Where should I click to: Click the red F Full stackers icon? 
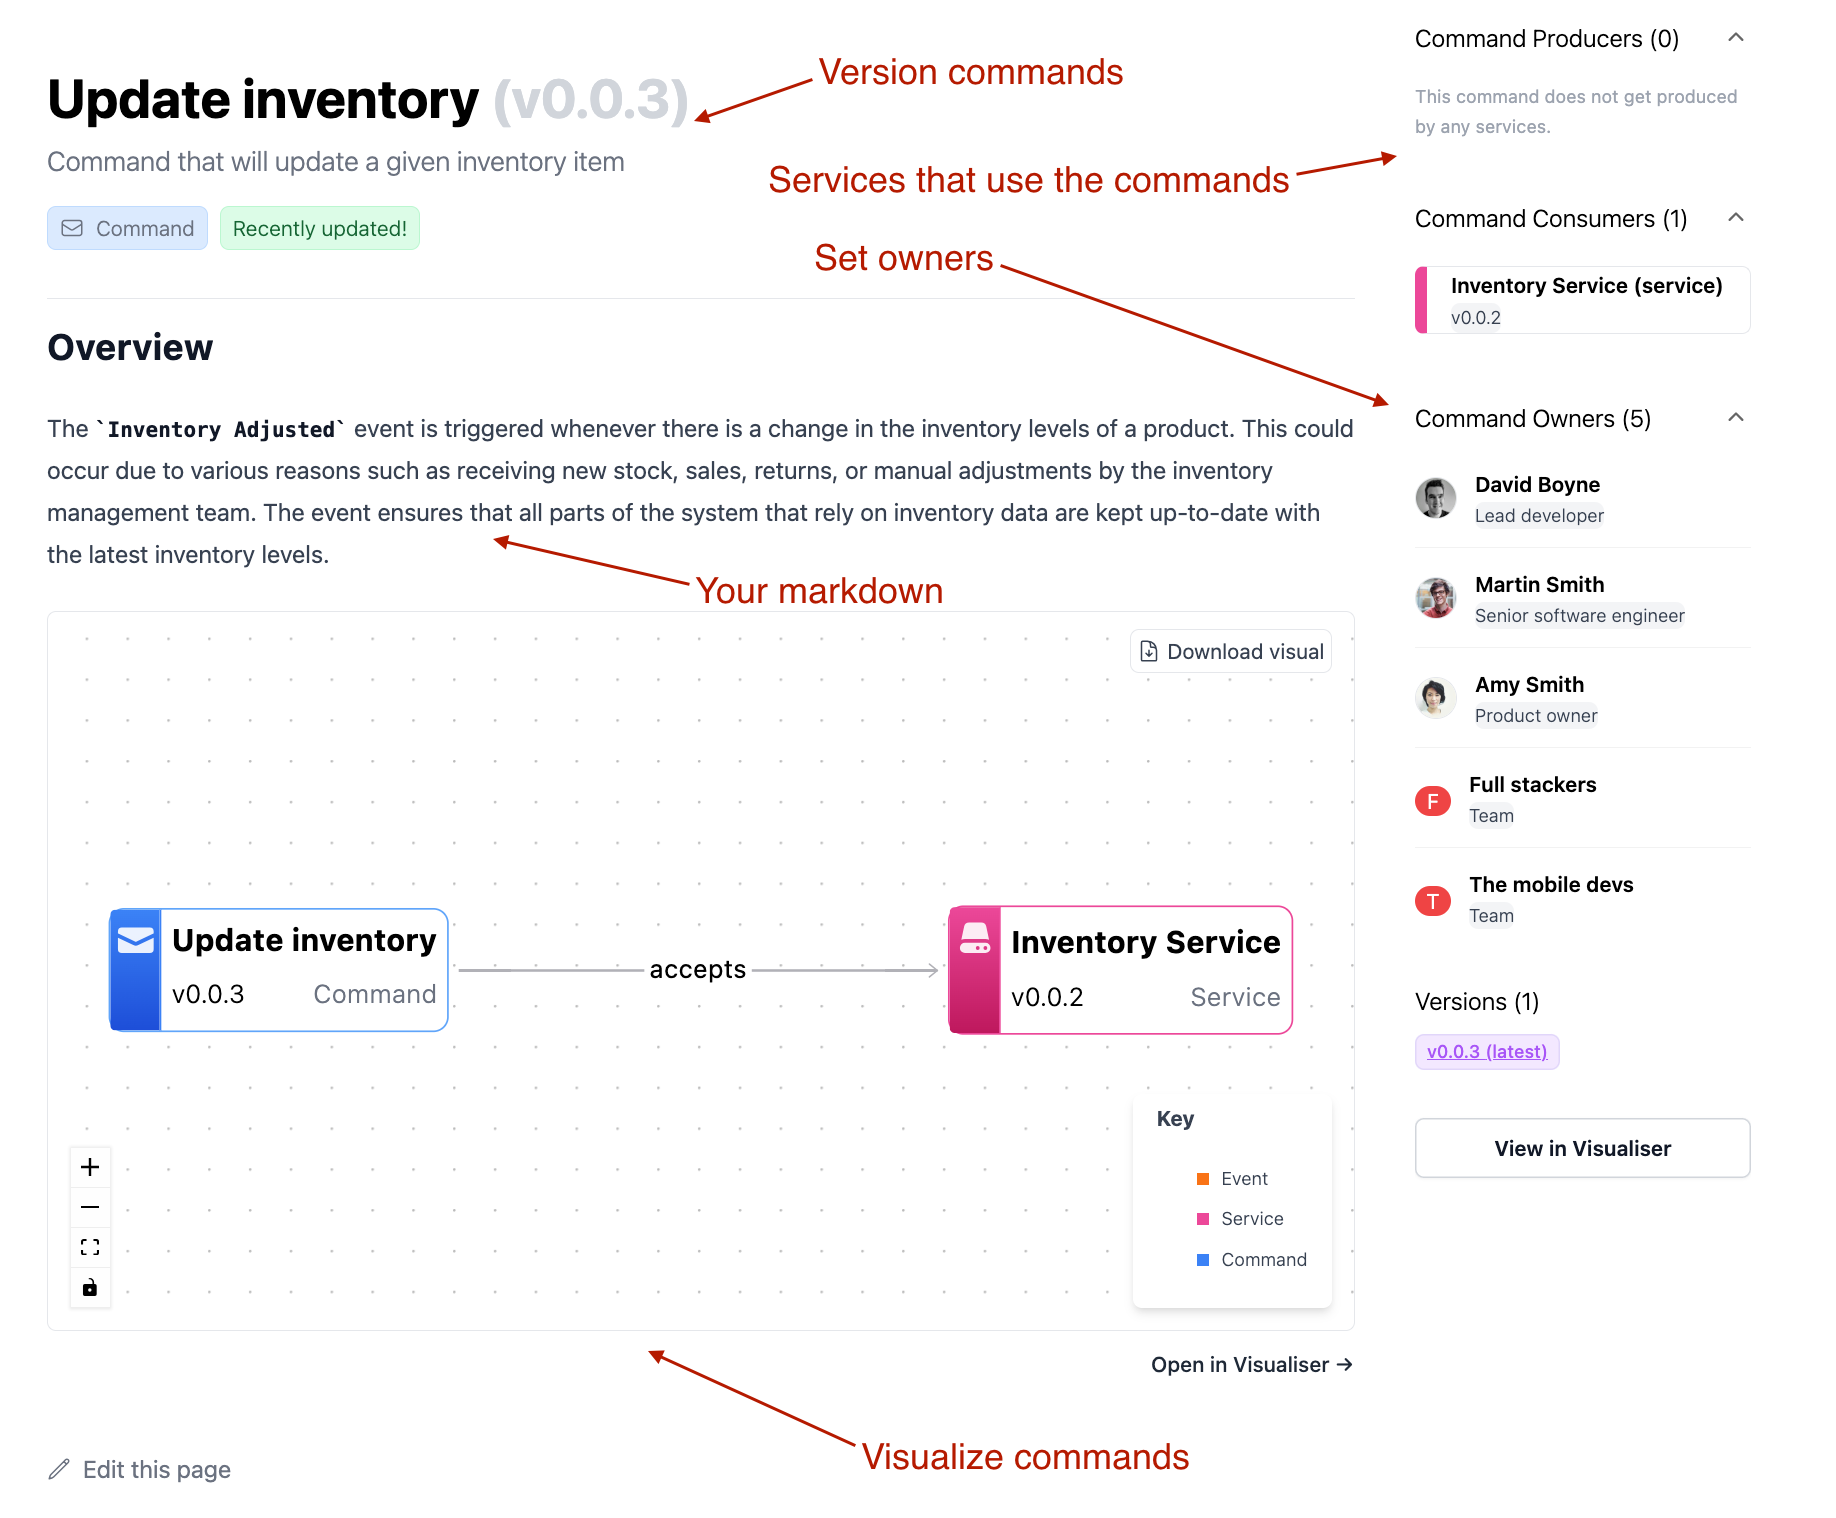coord(1433,801)
